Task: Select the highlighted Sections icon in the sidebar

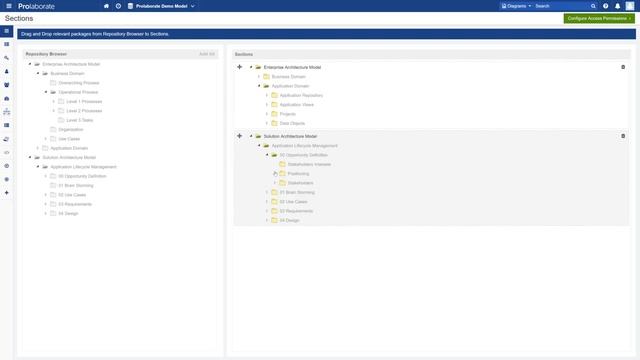Action: [7, 31]
